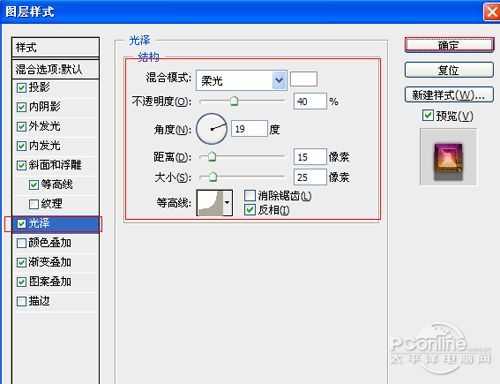Enable the 描边 stroke checkbox
Image resolution: width=500 pixels, height=384 pixels.
[x=21, y=301]
